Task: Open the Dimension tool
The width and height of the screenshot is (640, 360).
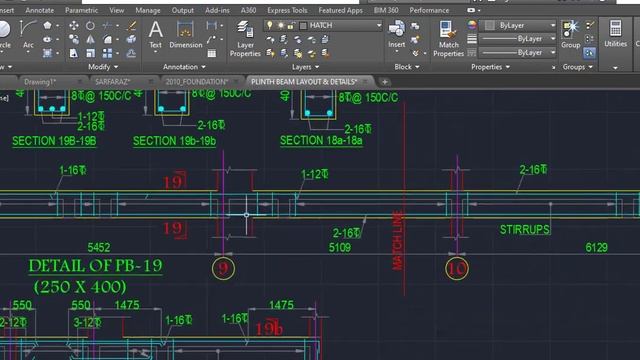Action: coord(186,35)
